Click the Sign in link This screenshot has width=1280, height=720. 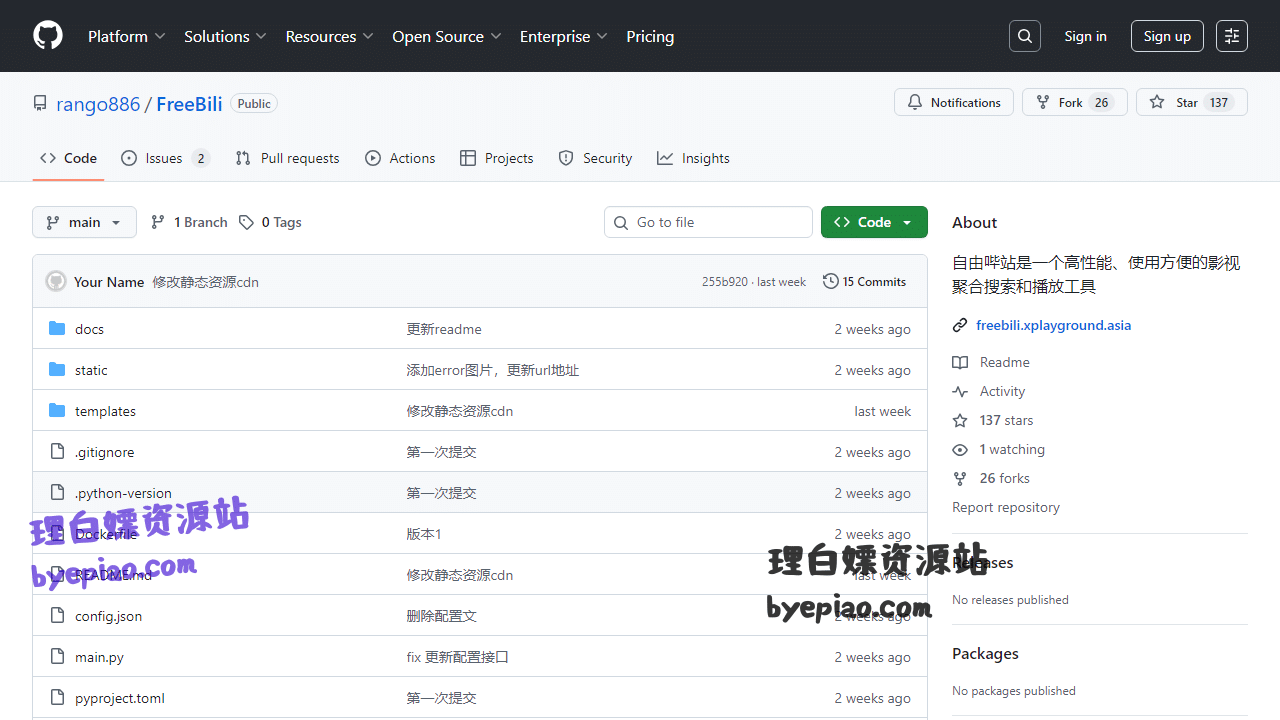click(1085, 36)
